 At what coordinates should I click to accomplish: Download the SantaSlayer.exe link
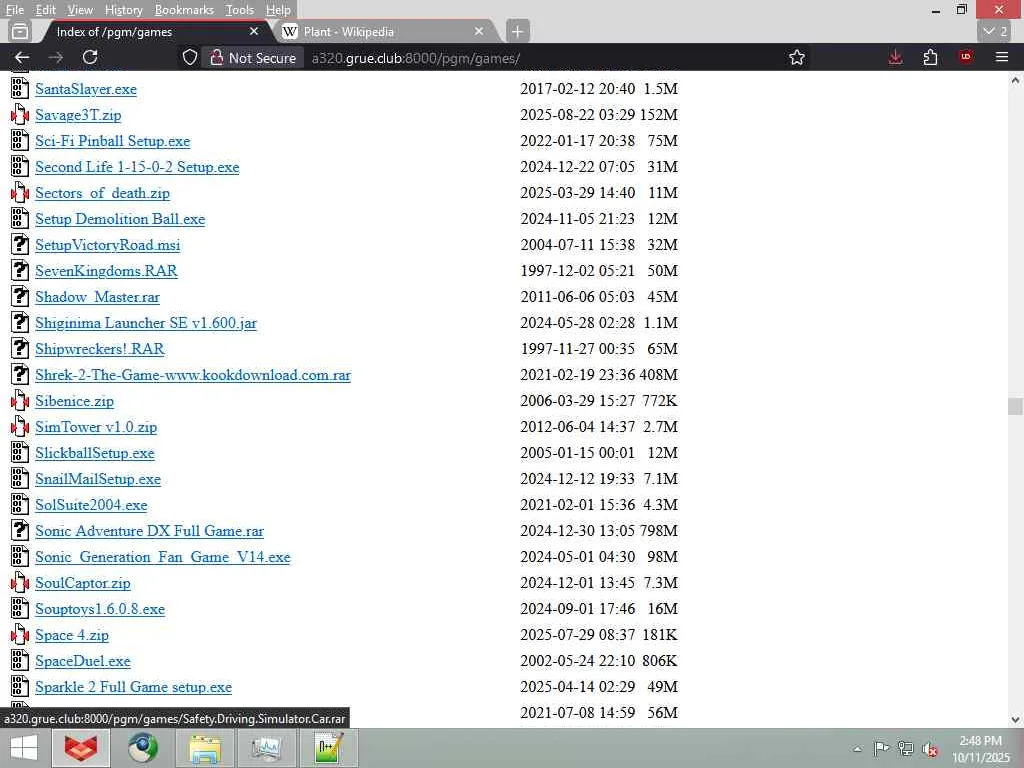tap(86, 89)
